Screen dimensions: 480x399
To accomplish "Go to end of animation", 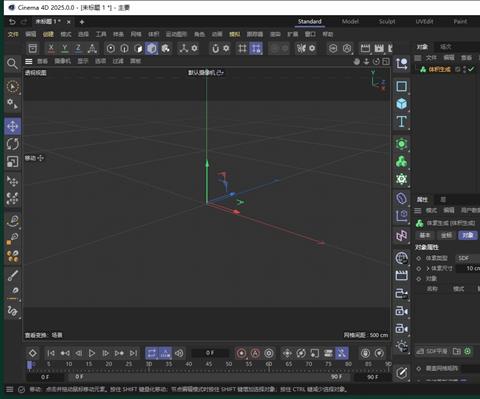I will coord(133,353).
